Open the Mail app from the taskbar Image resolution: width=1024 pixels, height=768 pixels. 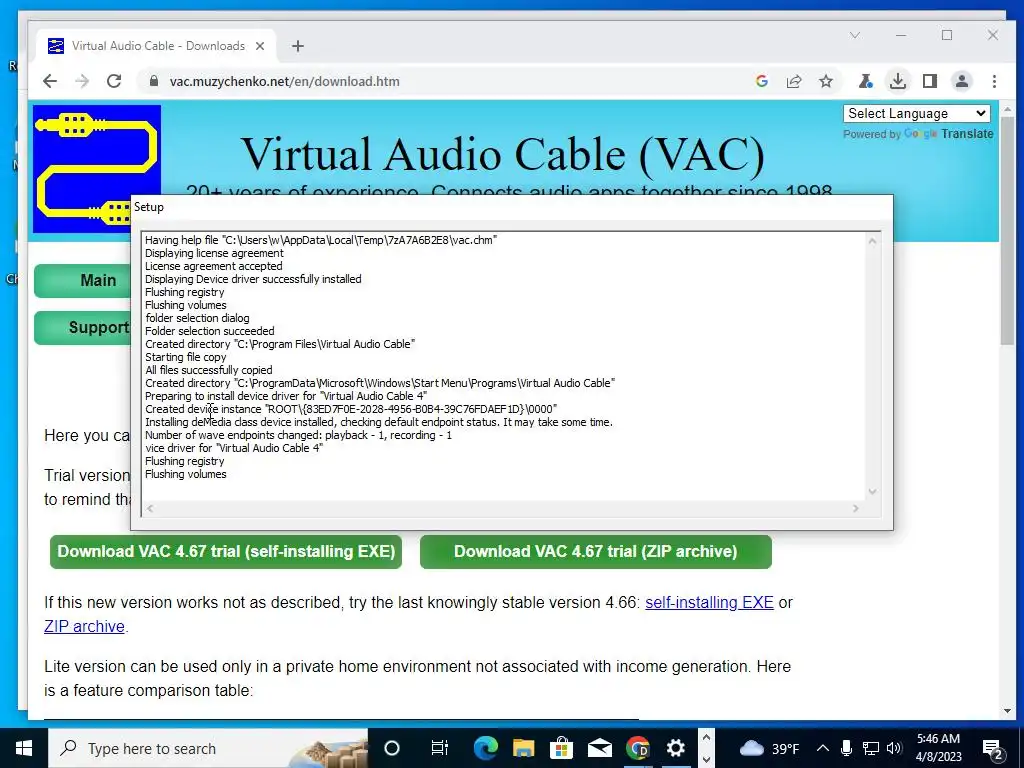click(600, 748)
